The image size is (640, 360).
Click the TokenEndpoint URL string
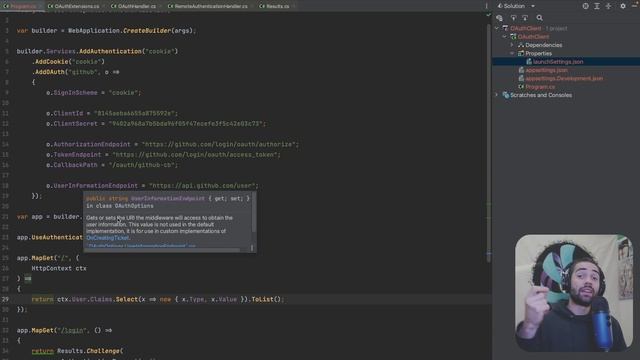[x=196, y=155]
